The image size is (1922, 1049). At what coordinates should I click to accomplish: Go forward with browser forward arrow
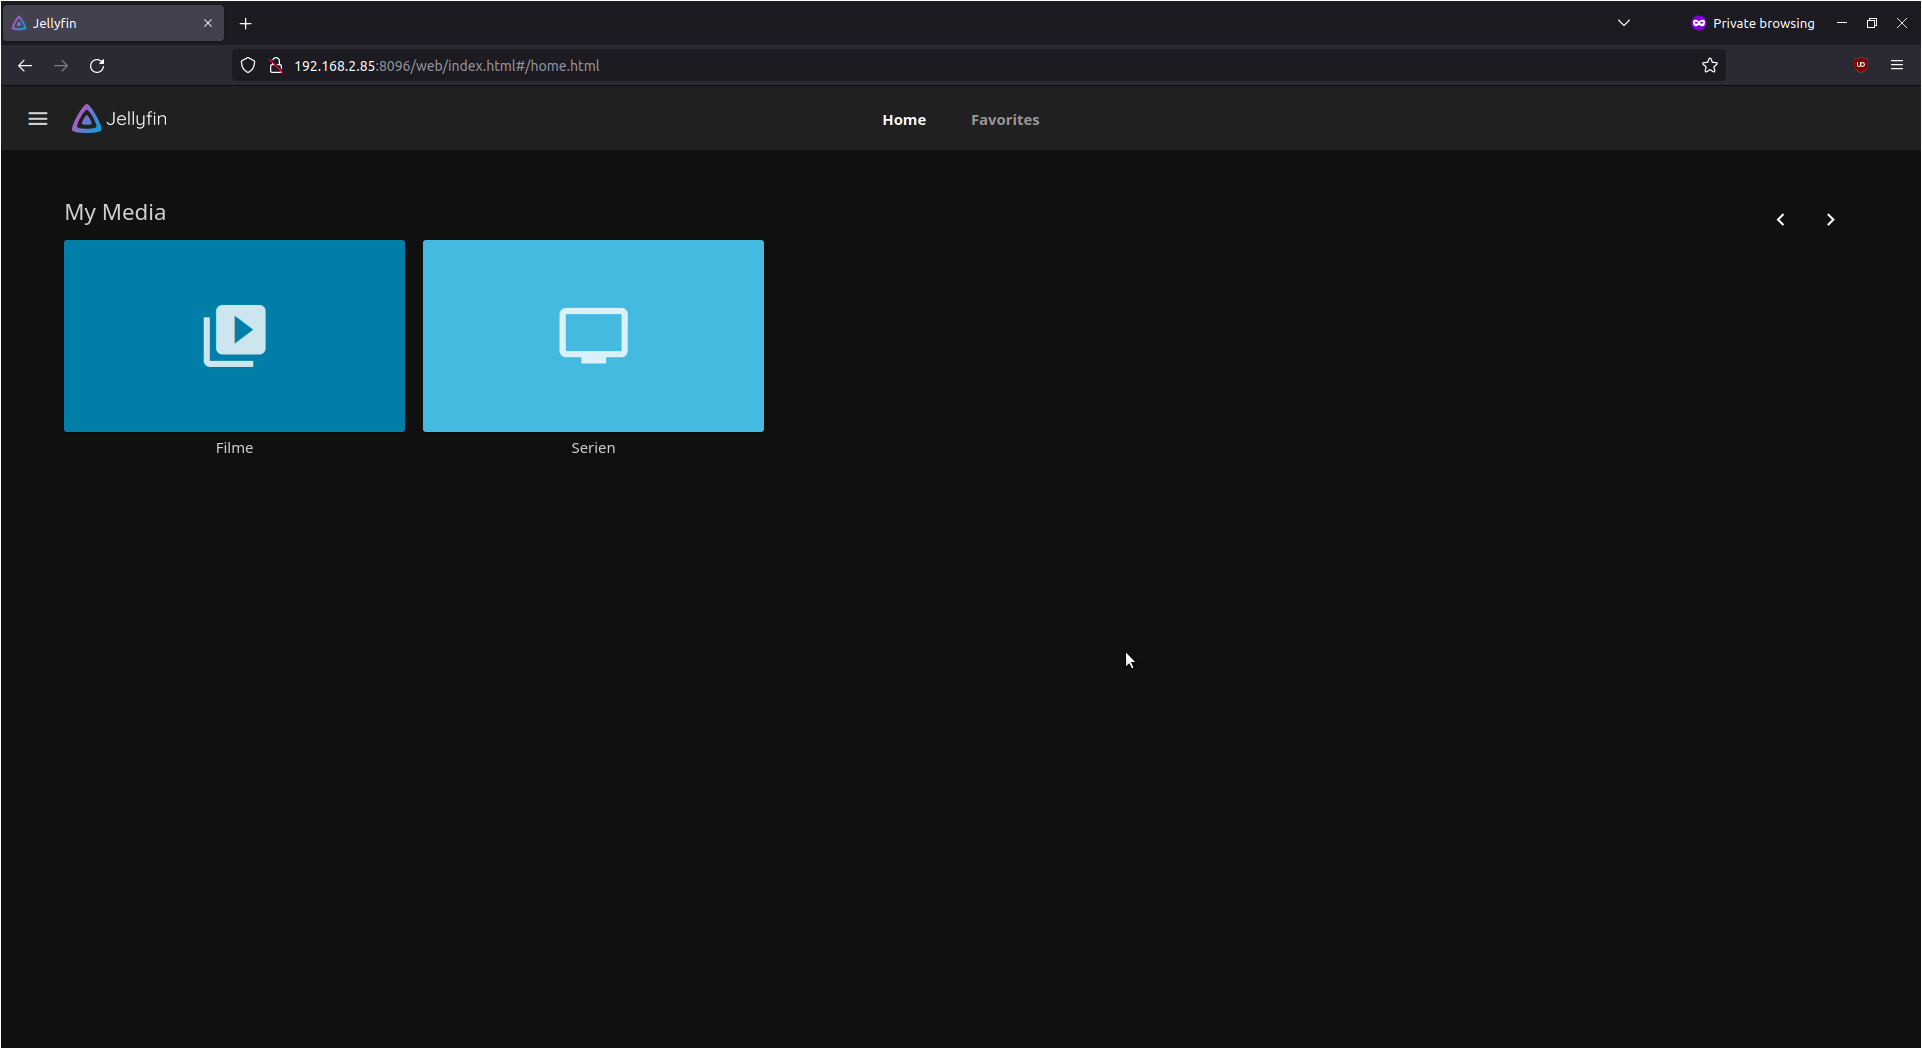tap(61, 66)
